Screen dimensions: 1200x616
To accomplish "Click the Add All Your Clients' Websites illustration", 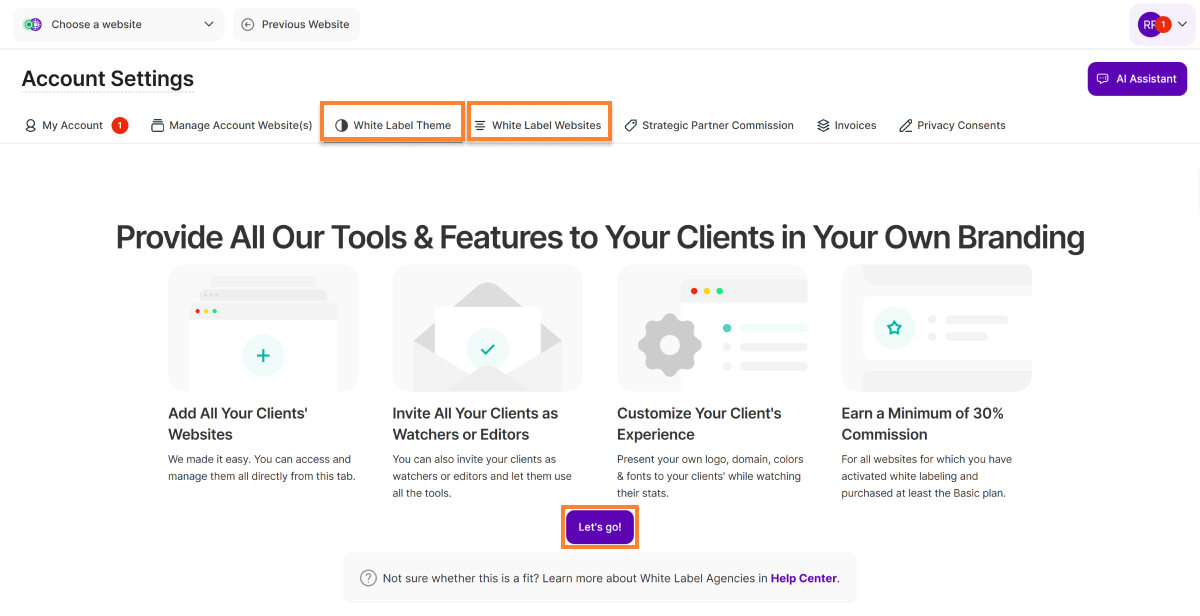I will (x=263, y=328).
